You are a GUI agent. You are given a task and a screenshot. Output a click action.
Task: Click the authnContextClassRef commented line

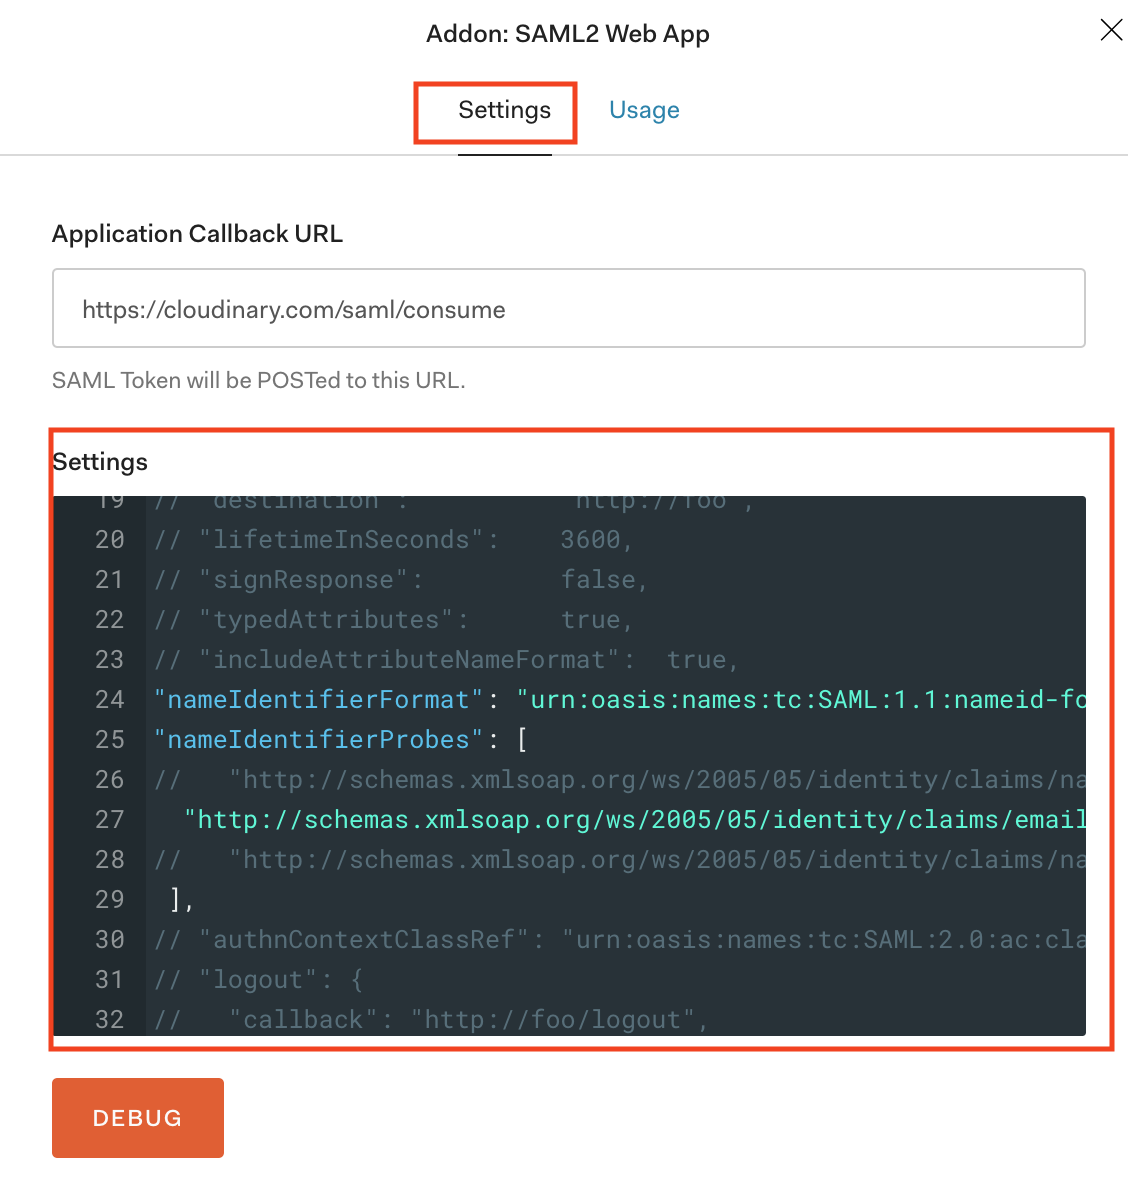click(x=619, y=939)
